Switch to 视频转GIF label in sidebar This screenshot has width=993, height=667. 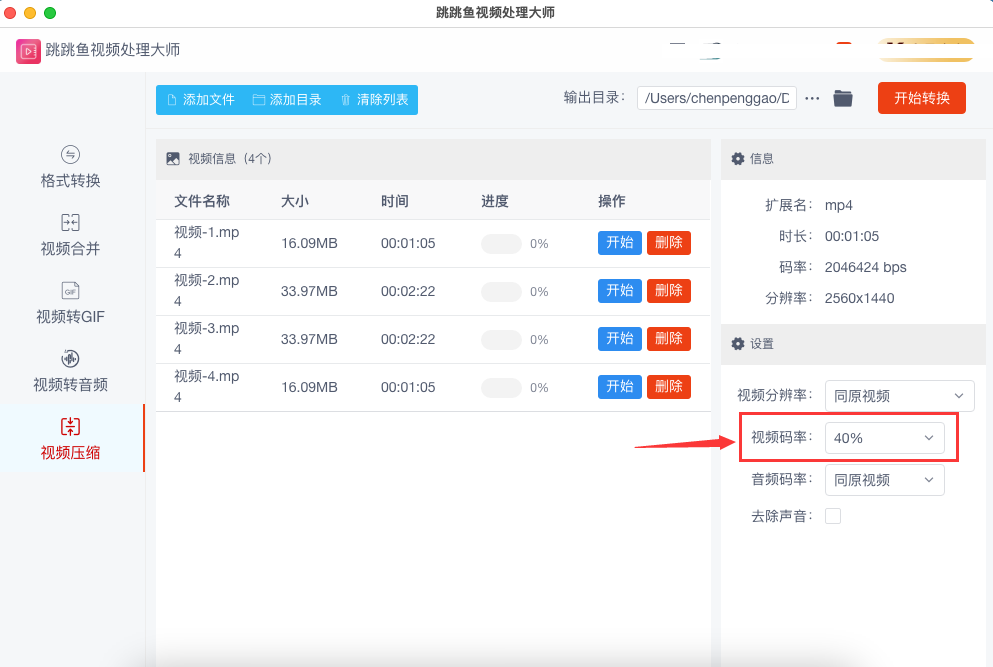coord(70,317)
